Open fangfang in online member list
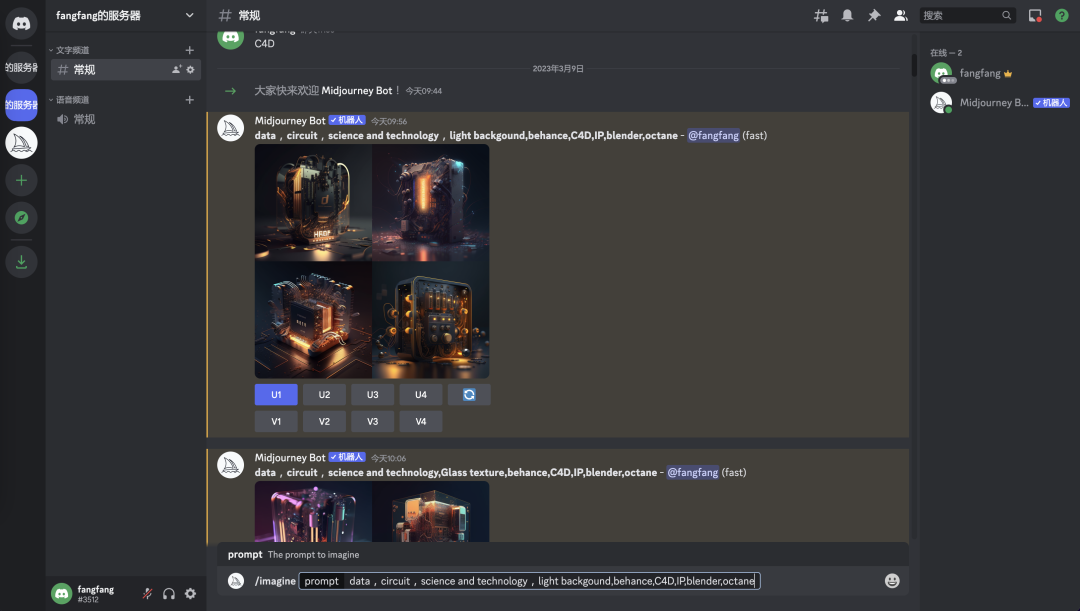Image resolution: width=1080 pixels, height=611 pixels. pos(999,73)
